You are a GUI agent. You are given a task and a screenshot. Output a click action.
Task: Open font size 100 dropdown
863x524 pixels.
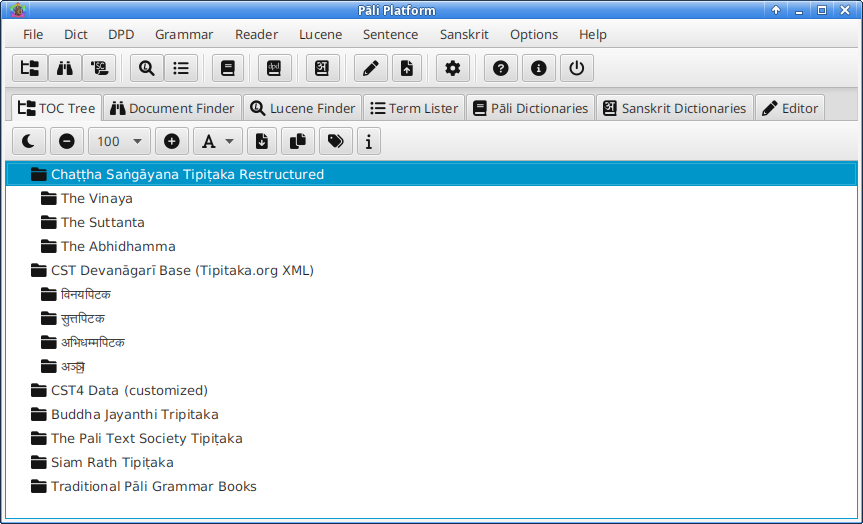click(119, 141)
